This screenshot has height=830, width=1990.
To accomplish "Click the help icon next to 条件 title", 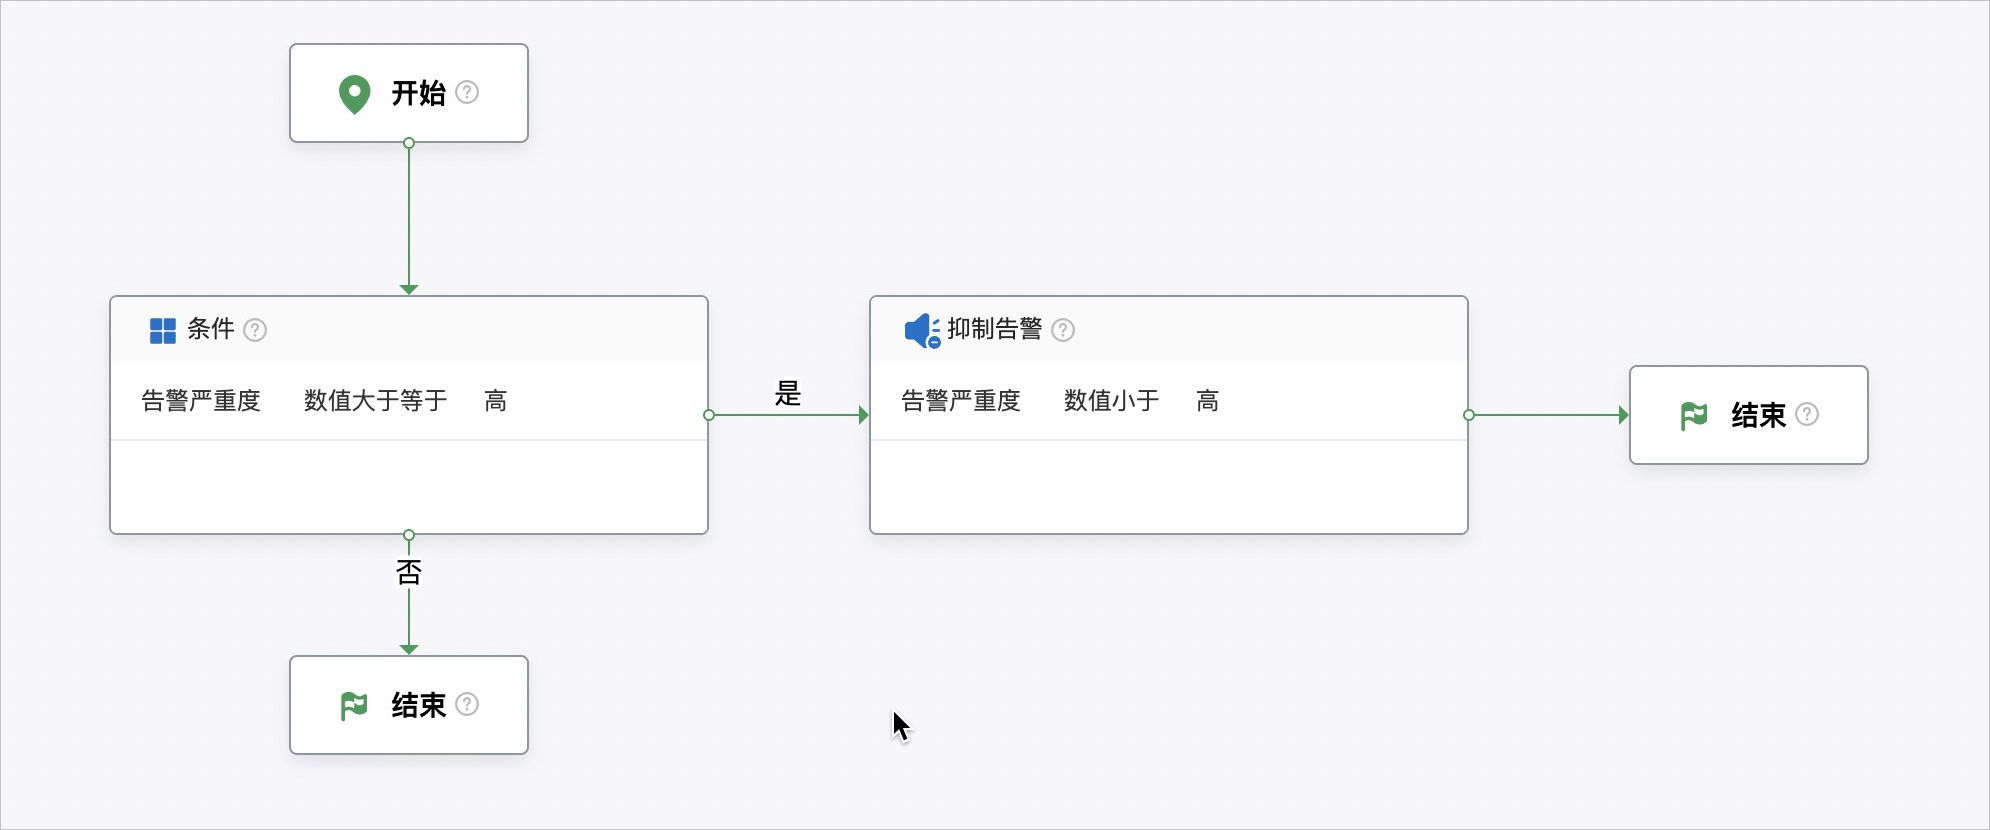I will pos(256,330).
